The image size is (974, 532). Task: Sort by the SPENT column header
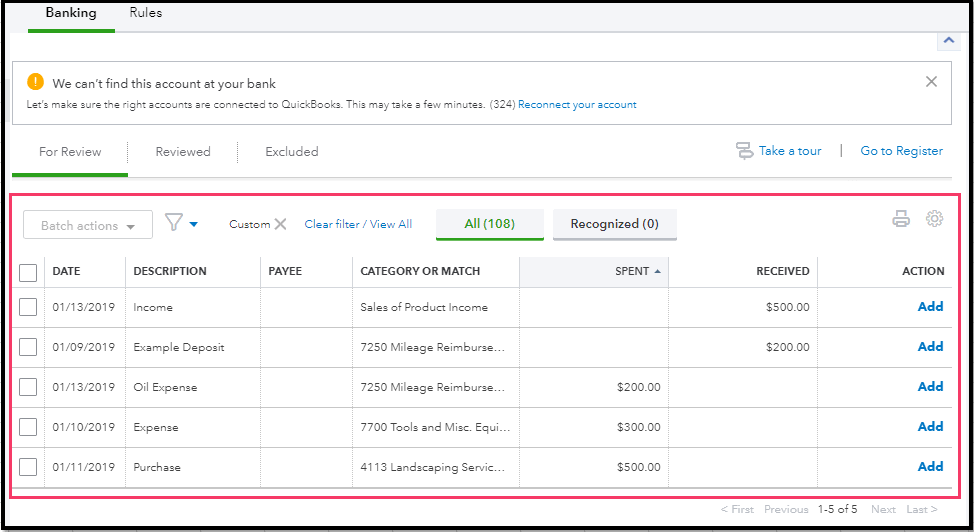632,271
